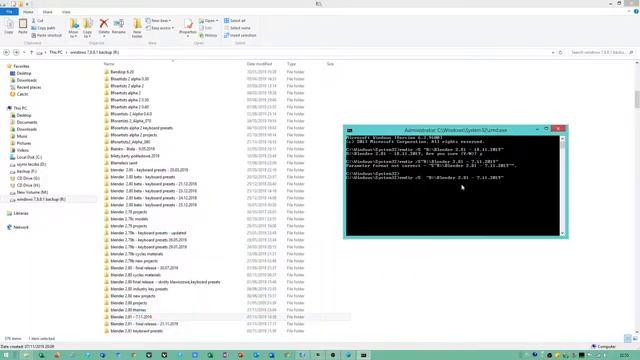Click the Copy icon in the ribbon
Screen dimensions: 640x360
pyautogui.click(x=9, y=27)
